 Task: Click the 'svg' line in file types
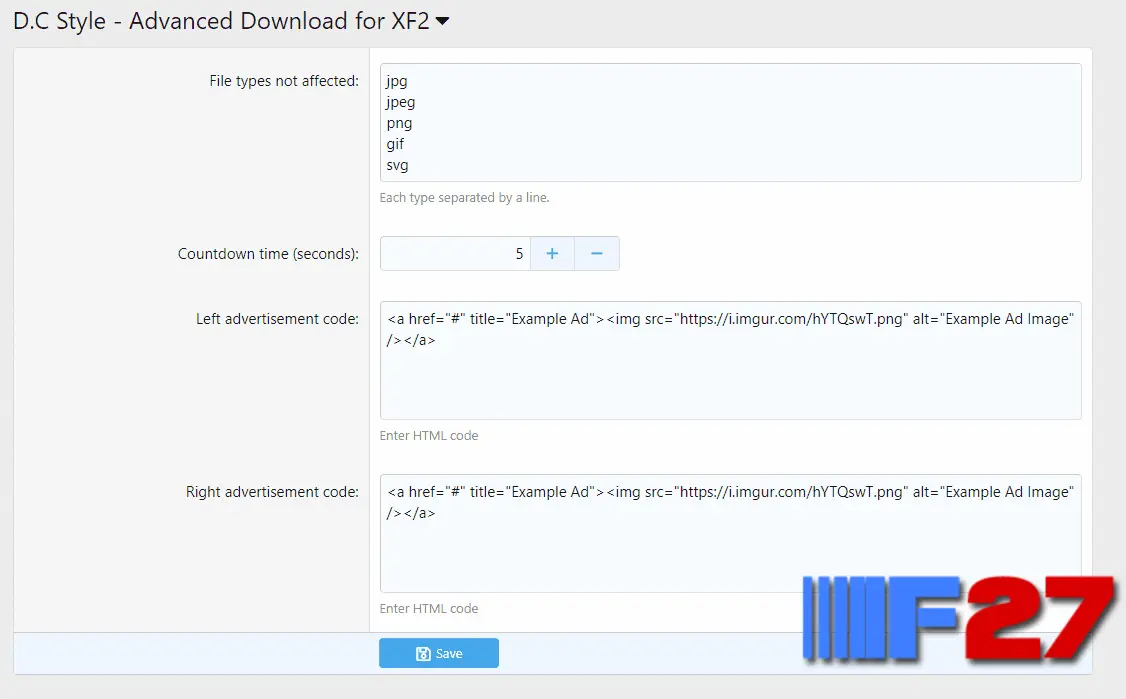click(397, 165)
